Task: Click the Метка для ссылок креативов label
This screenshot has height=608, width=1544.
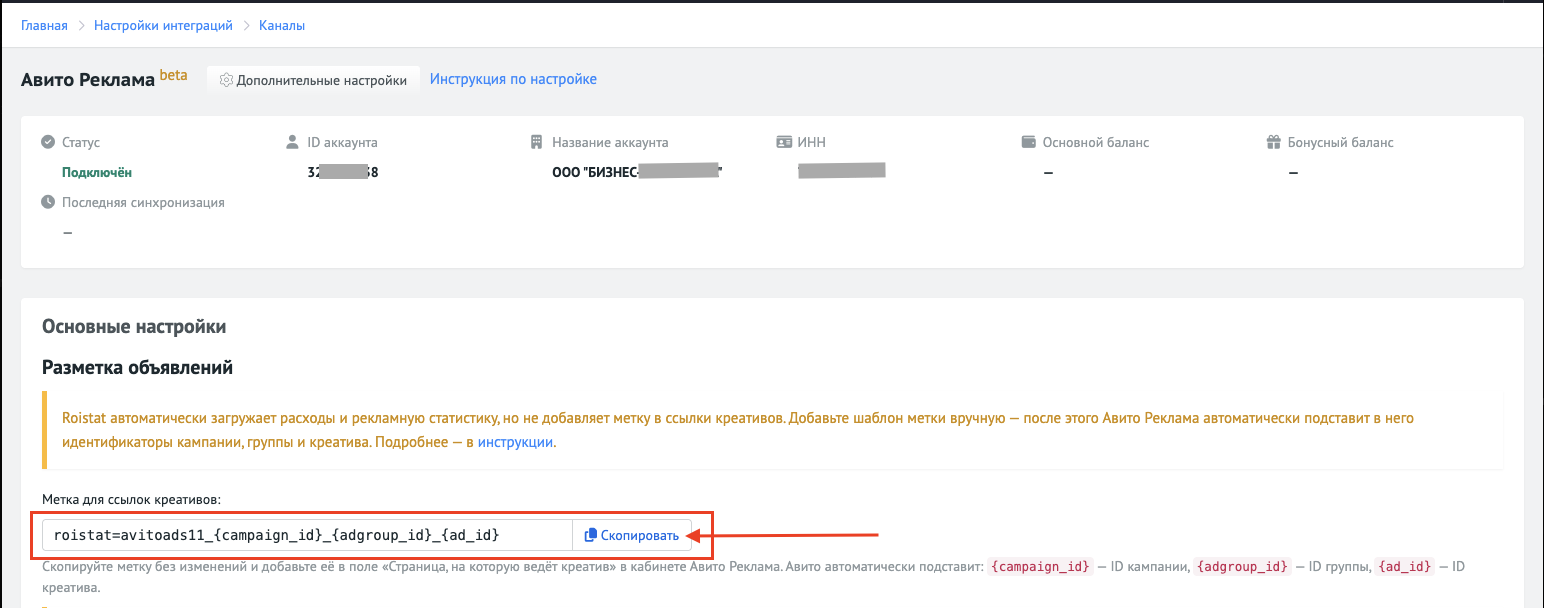Action: point(131,499)
